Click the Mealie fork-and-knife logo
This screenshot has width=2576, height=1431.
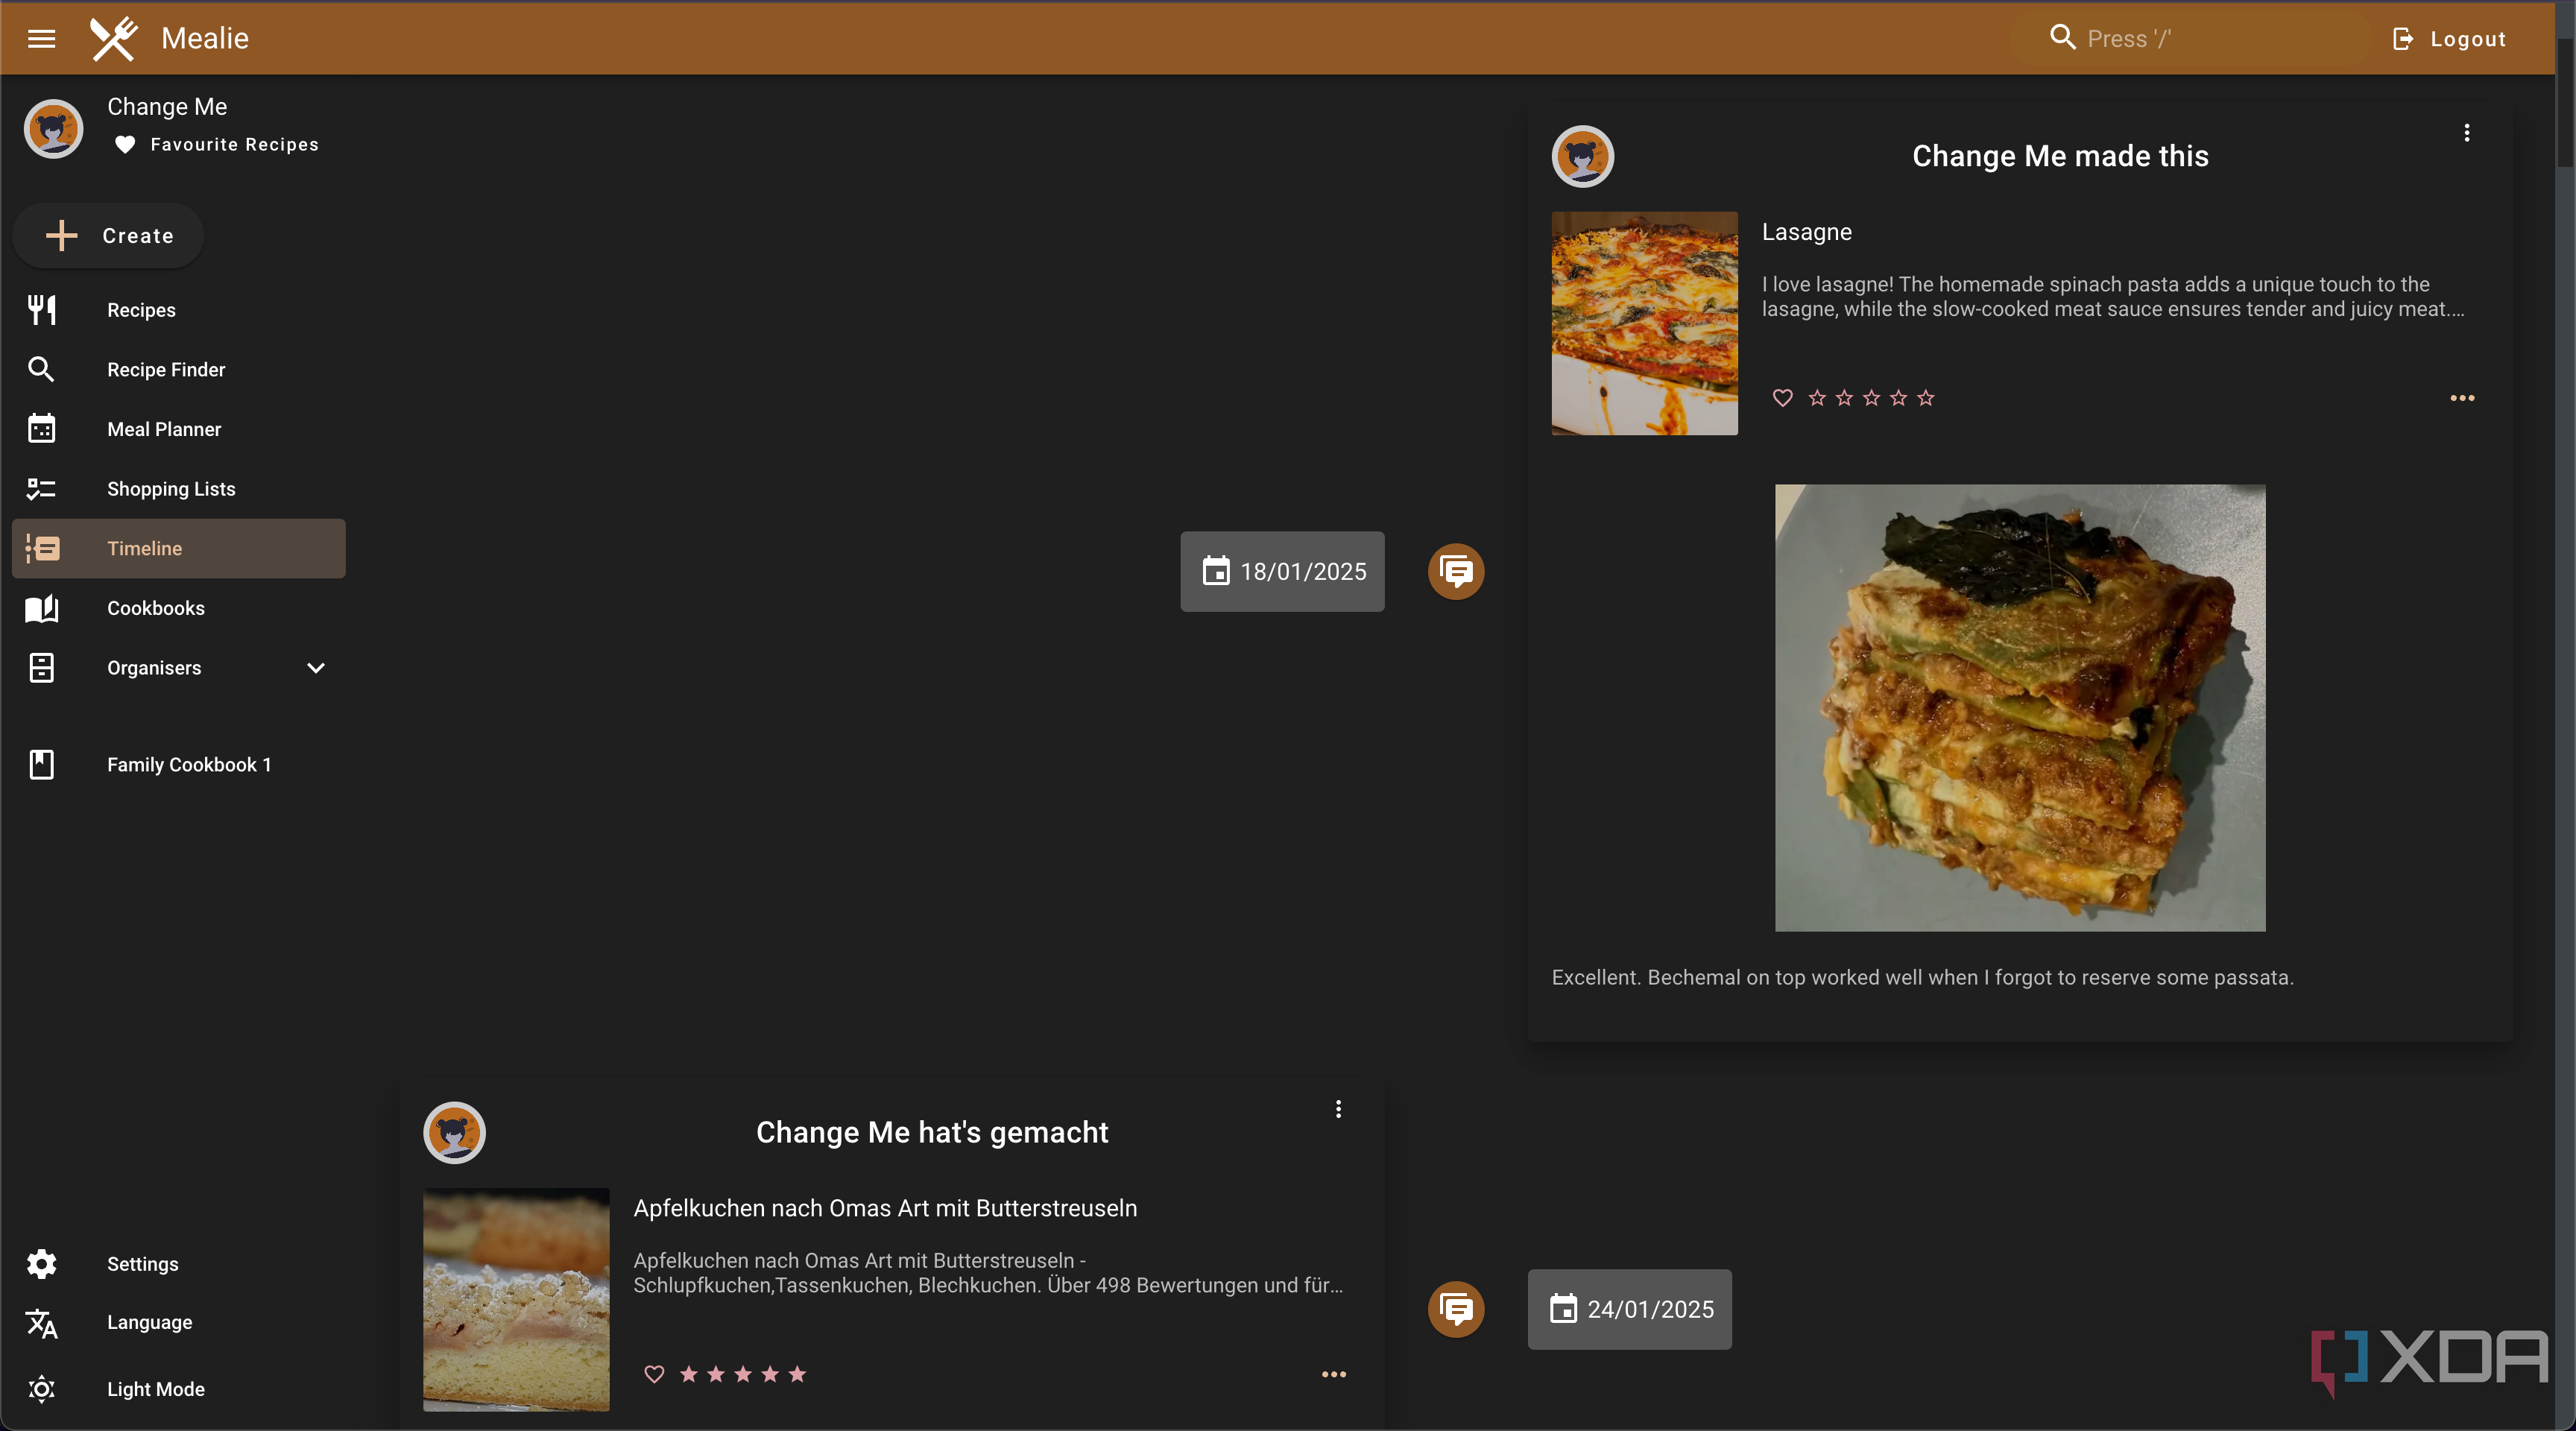point(113,38)
